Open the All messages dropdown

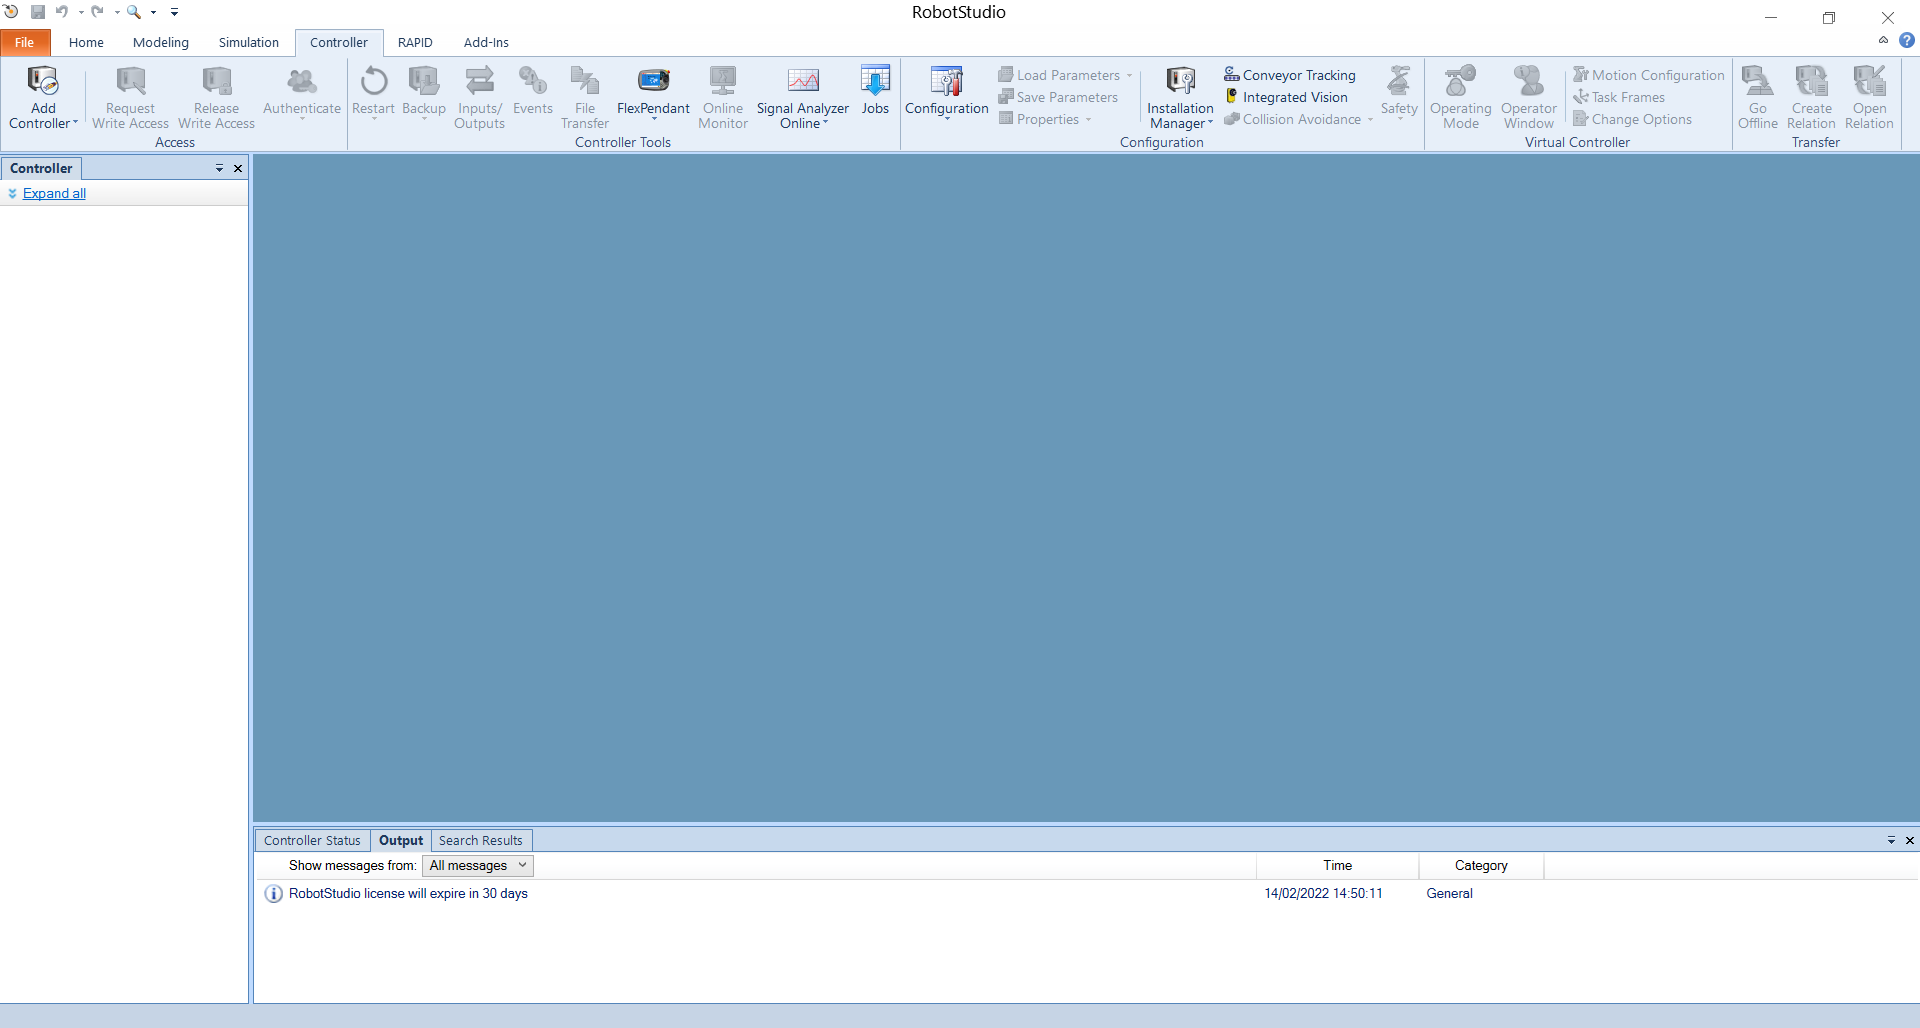[478, 866]
